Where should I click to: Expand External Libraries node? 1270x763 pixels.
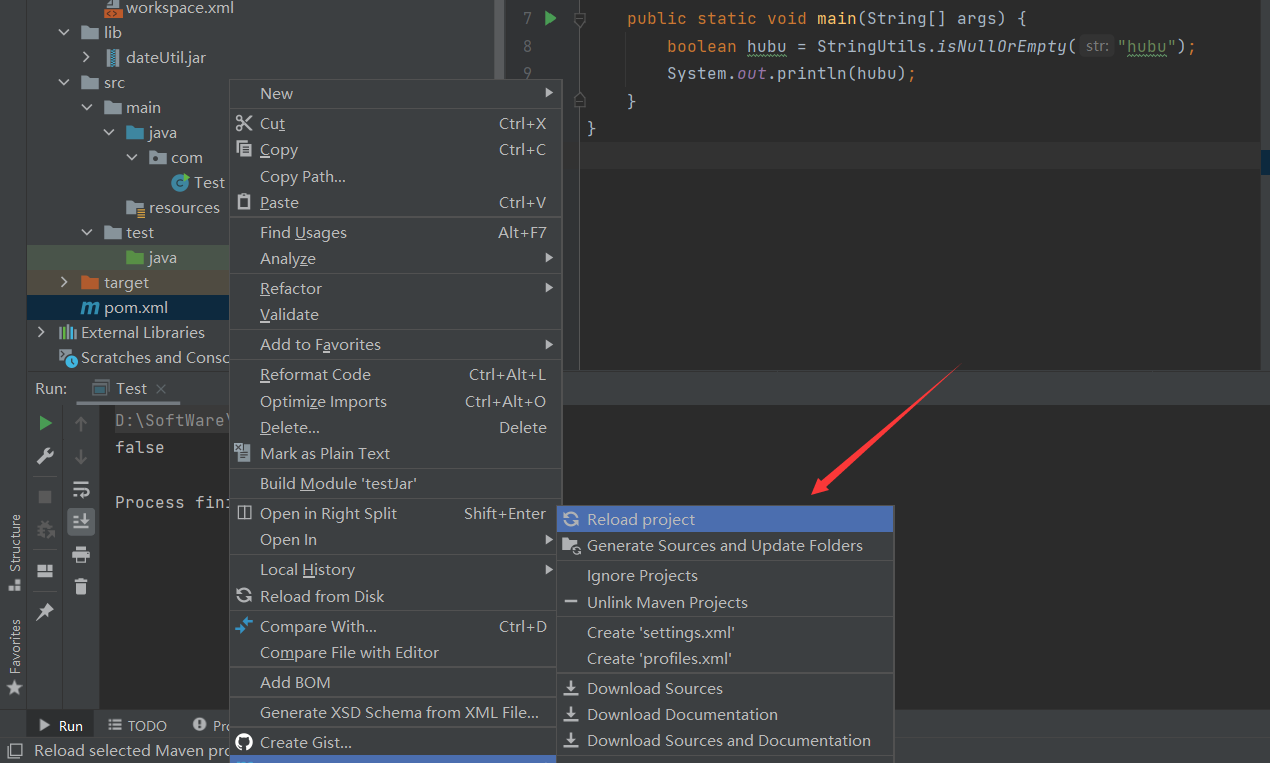pos(41,332)
